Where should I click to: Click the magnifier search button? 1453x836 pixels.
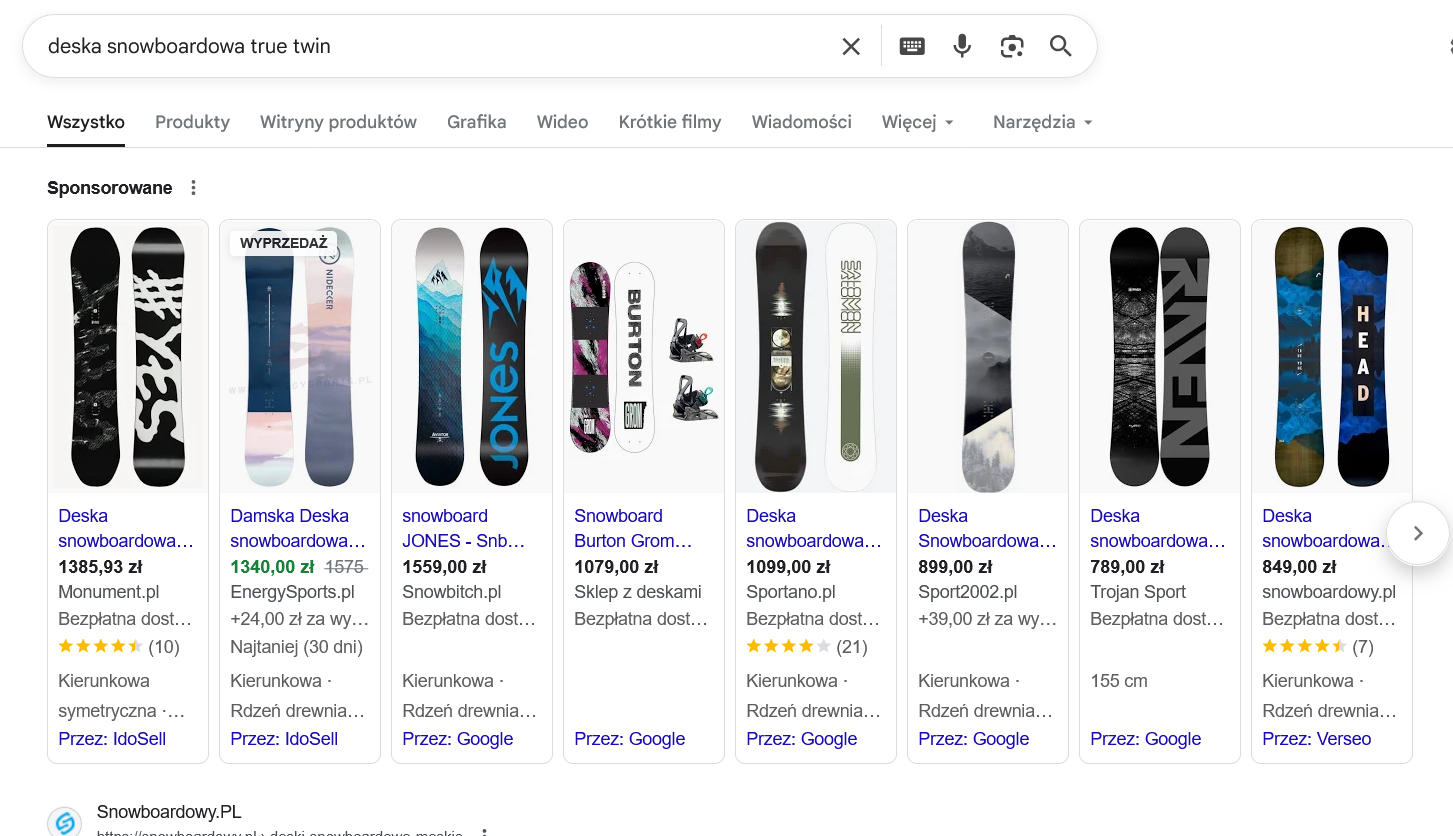coord(1061,46)
